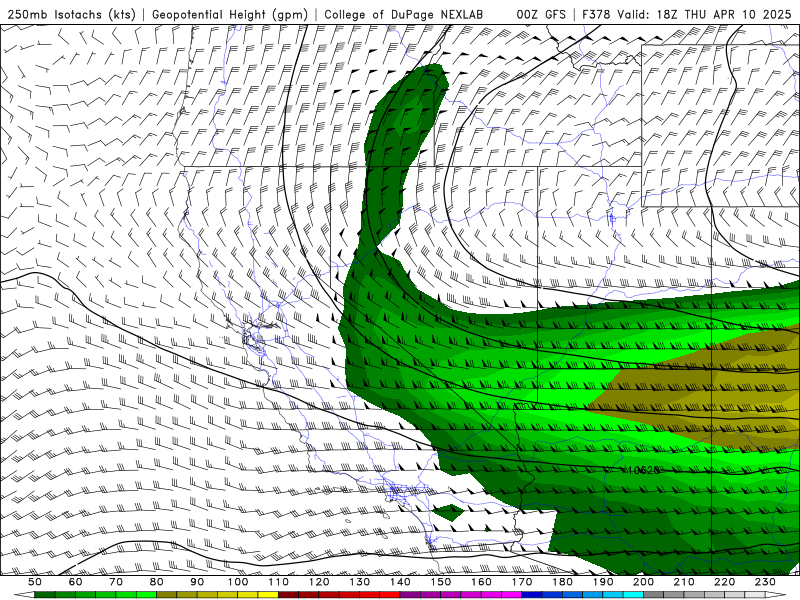800x600 pixels.
Task: Click the "18Z THU APR 10 2025" valid time
Action: (724, 14)
